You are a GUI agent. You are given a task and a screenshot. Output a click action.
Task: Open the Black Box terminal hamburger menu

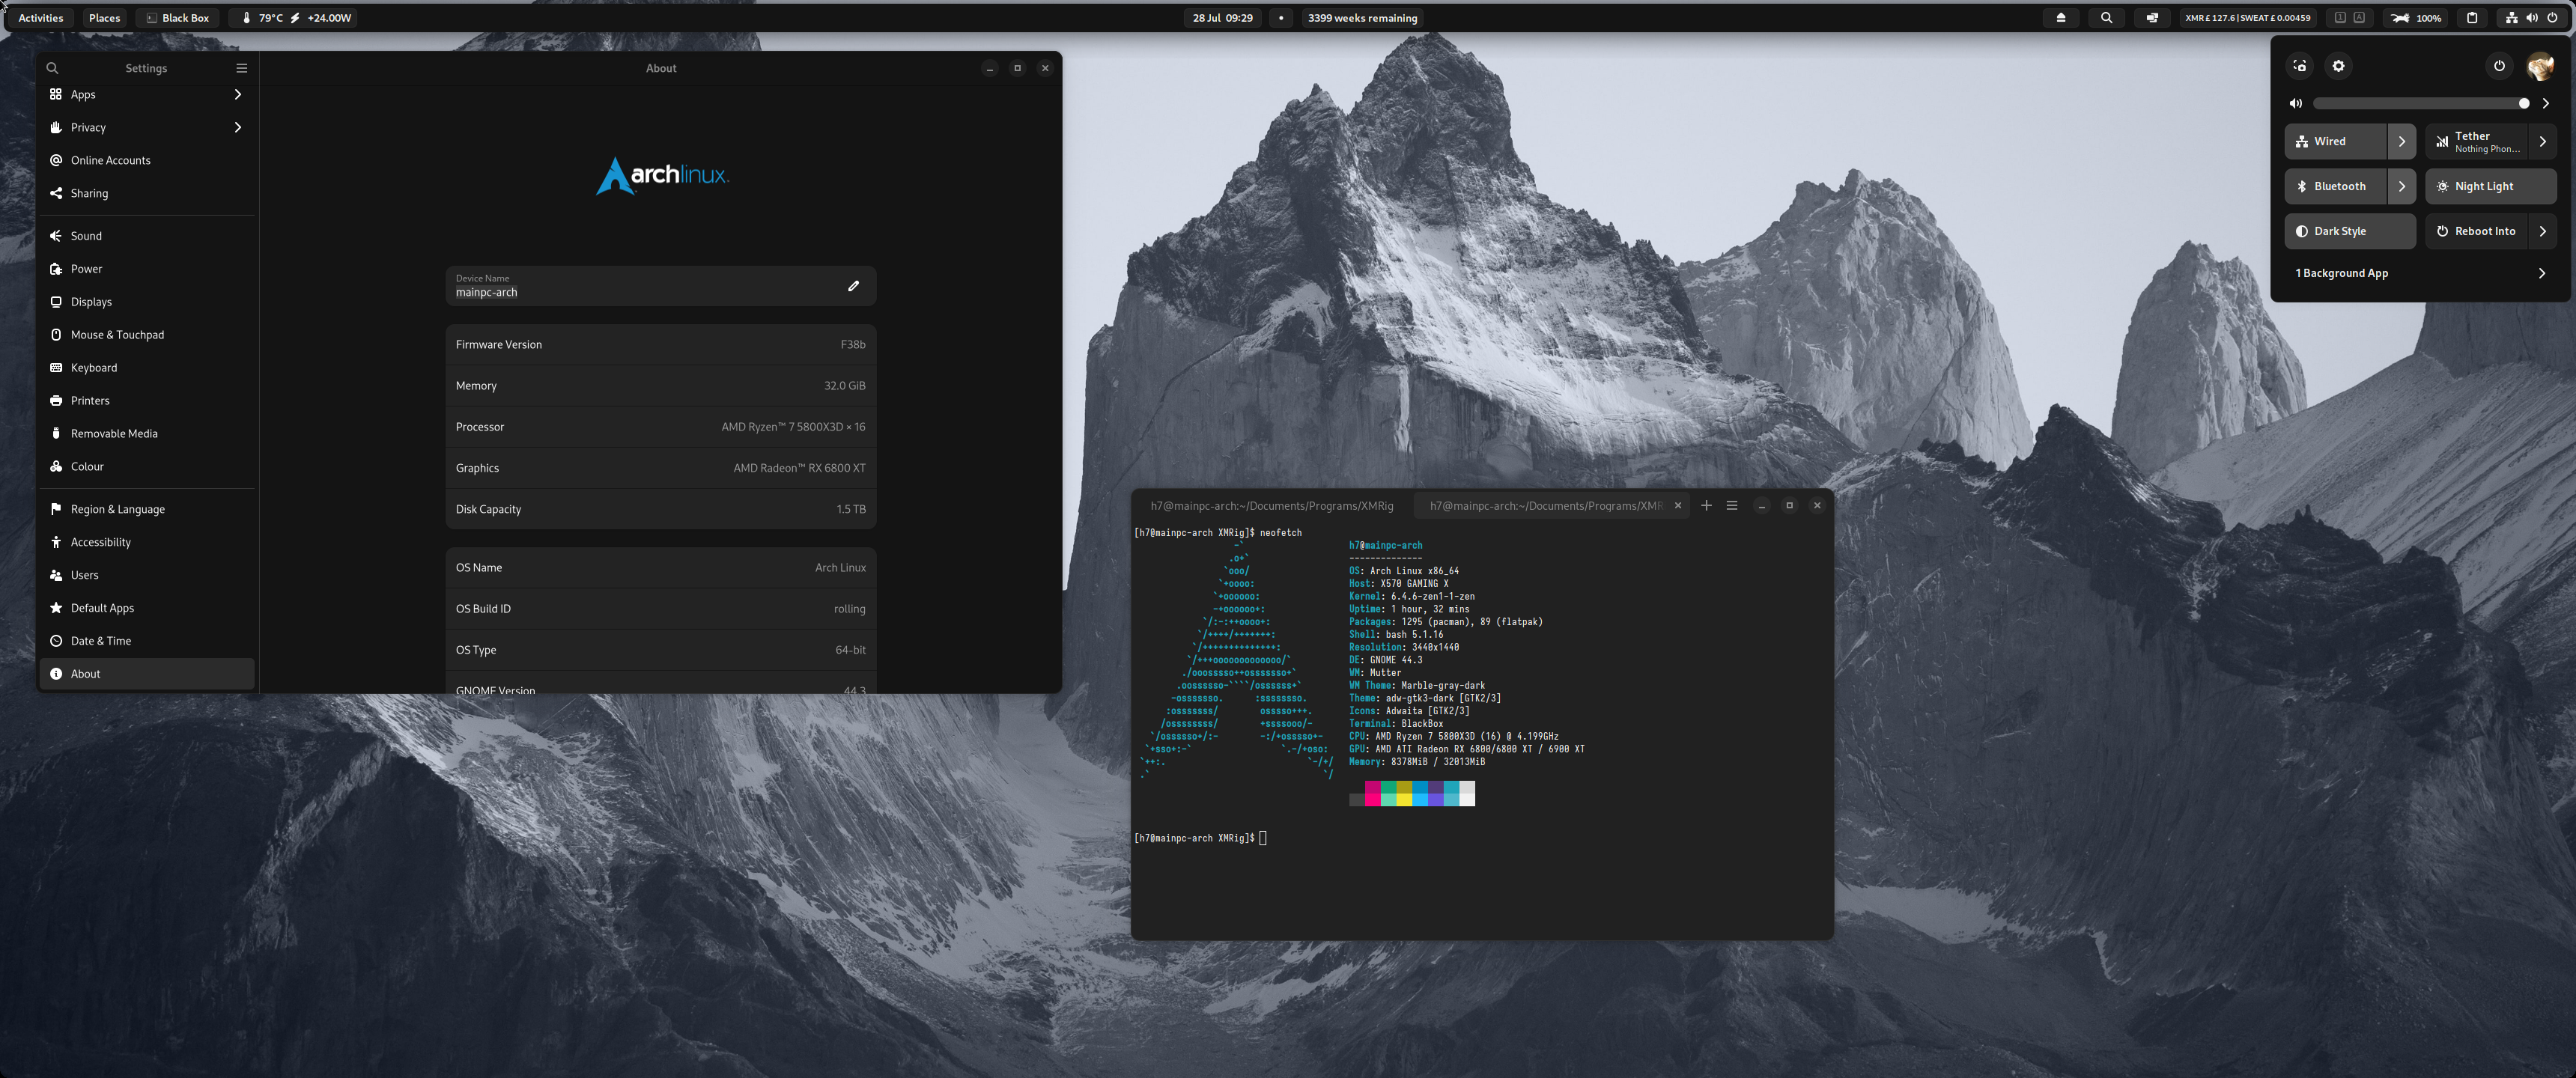pos(1732,505)
